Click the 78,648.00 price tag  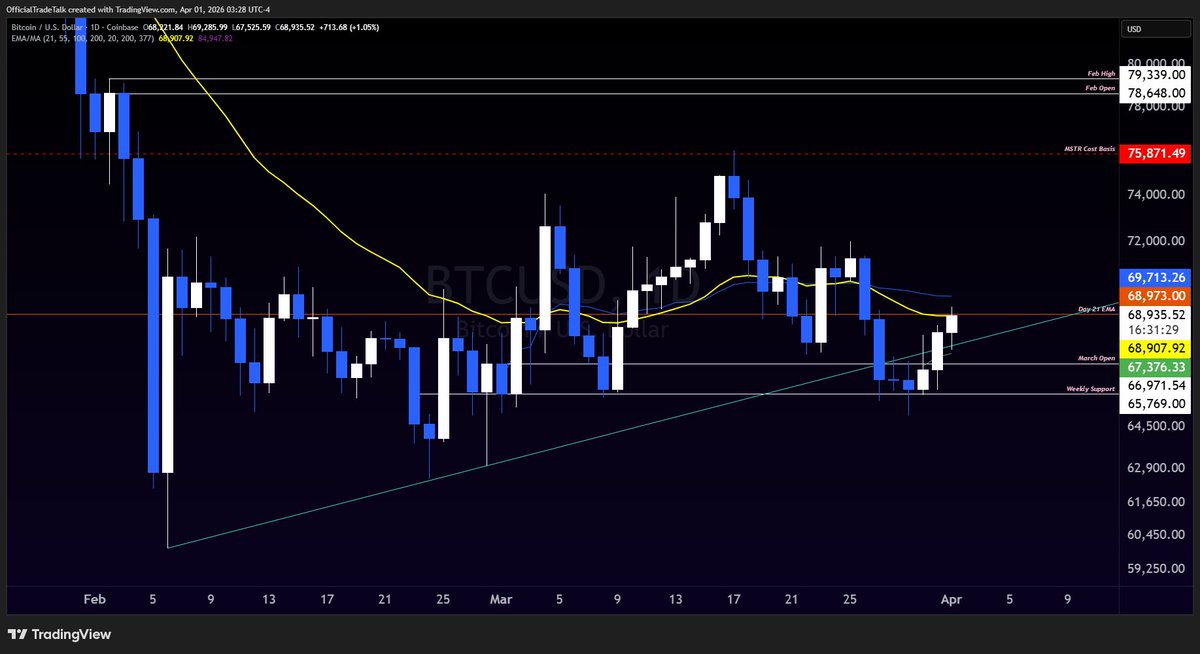pos(1156,93)
